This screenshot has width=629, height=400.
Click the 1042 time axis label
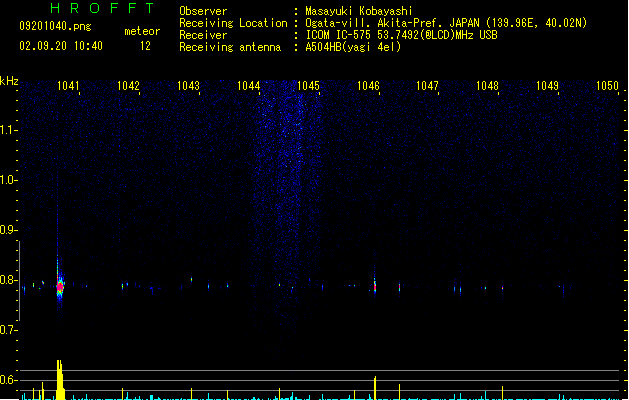point(128,86)
